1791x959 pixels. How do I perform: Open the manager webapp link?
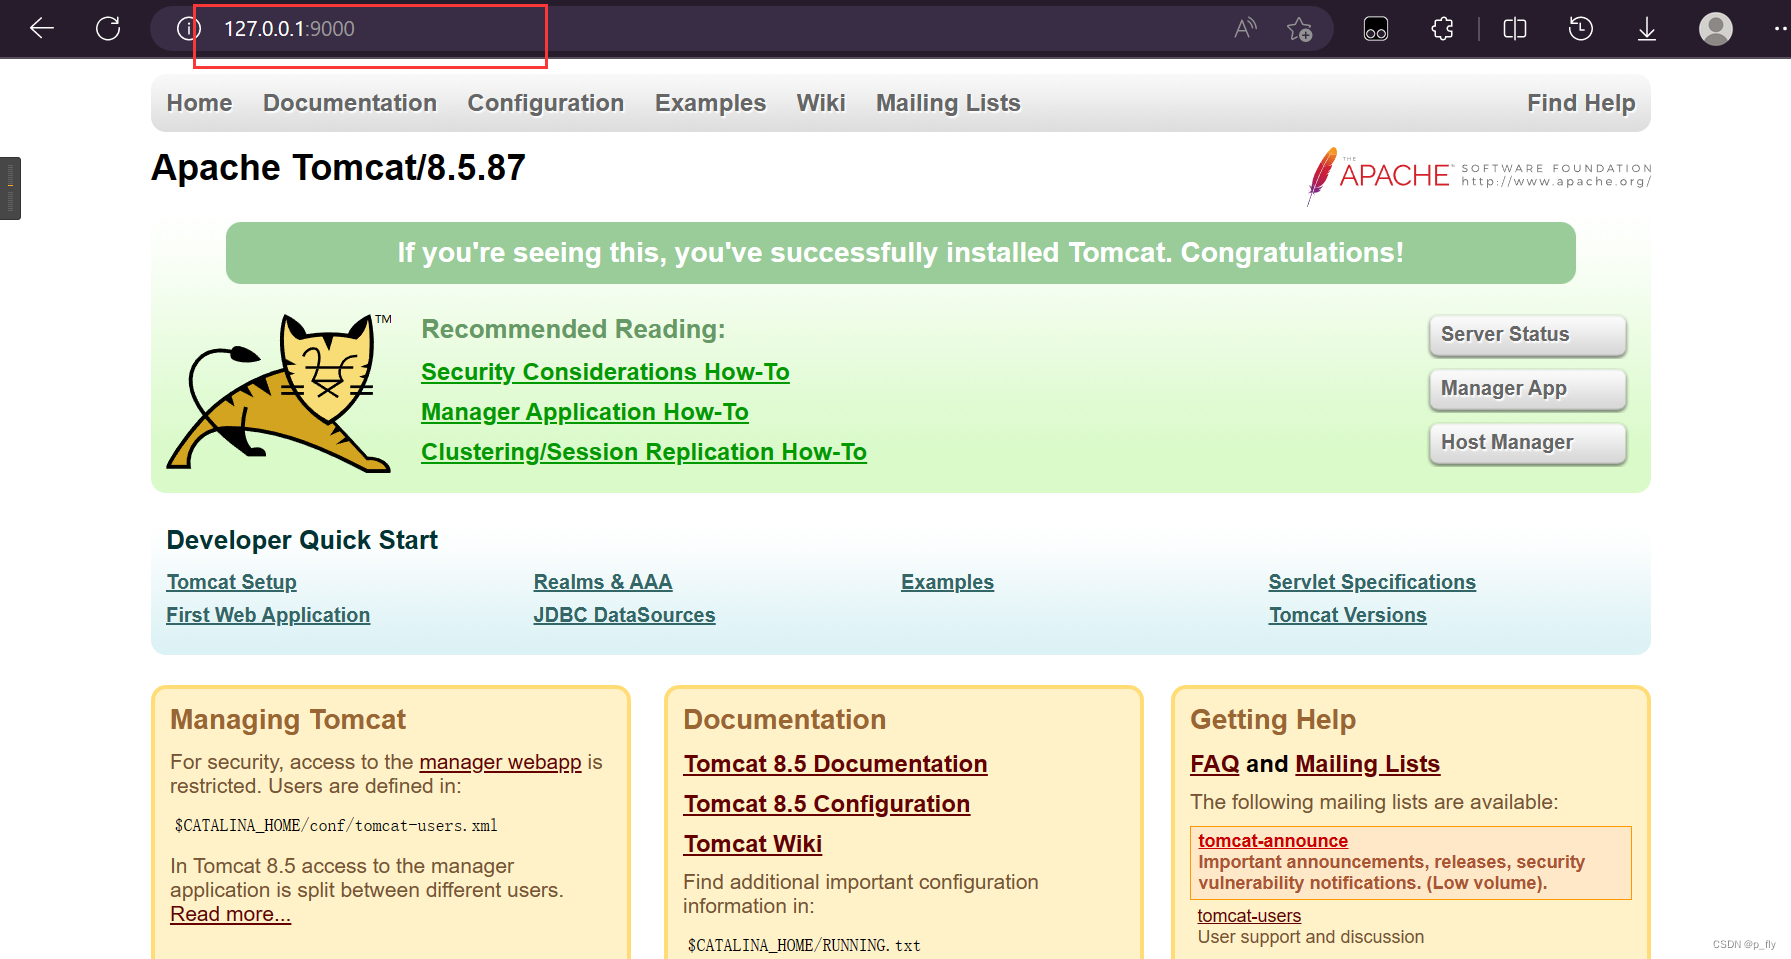pyautogui.click(x=500, y=762)
